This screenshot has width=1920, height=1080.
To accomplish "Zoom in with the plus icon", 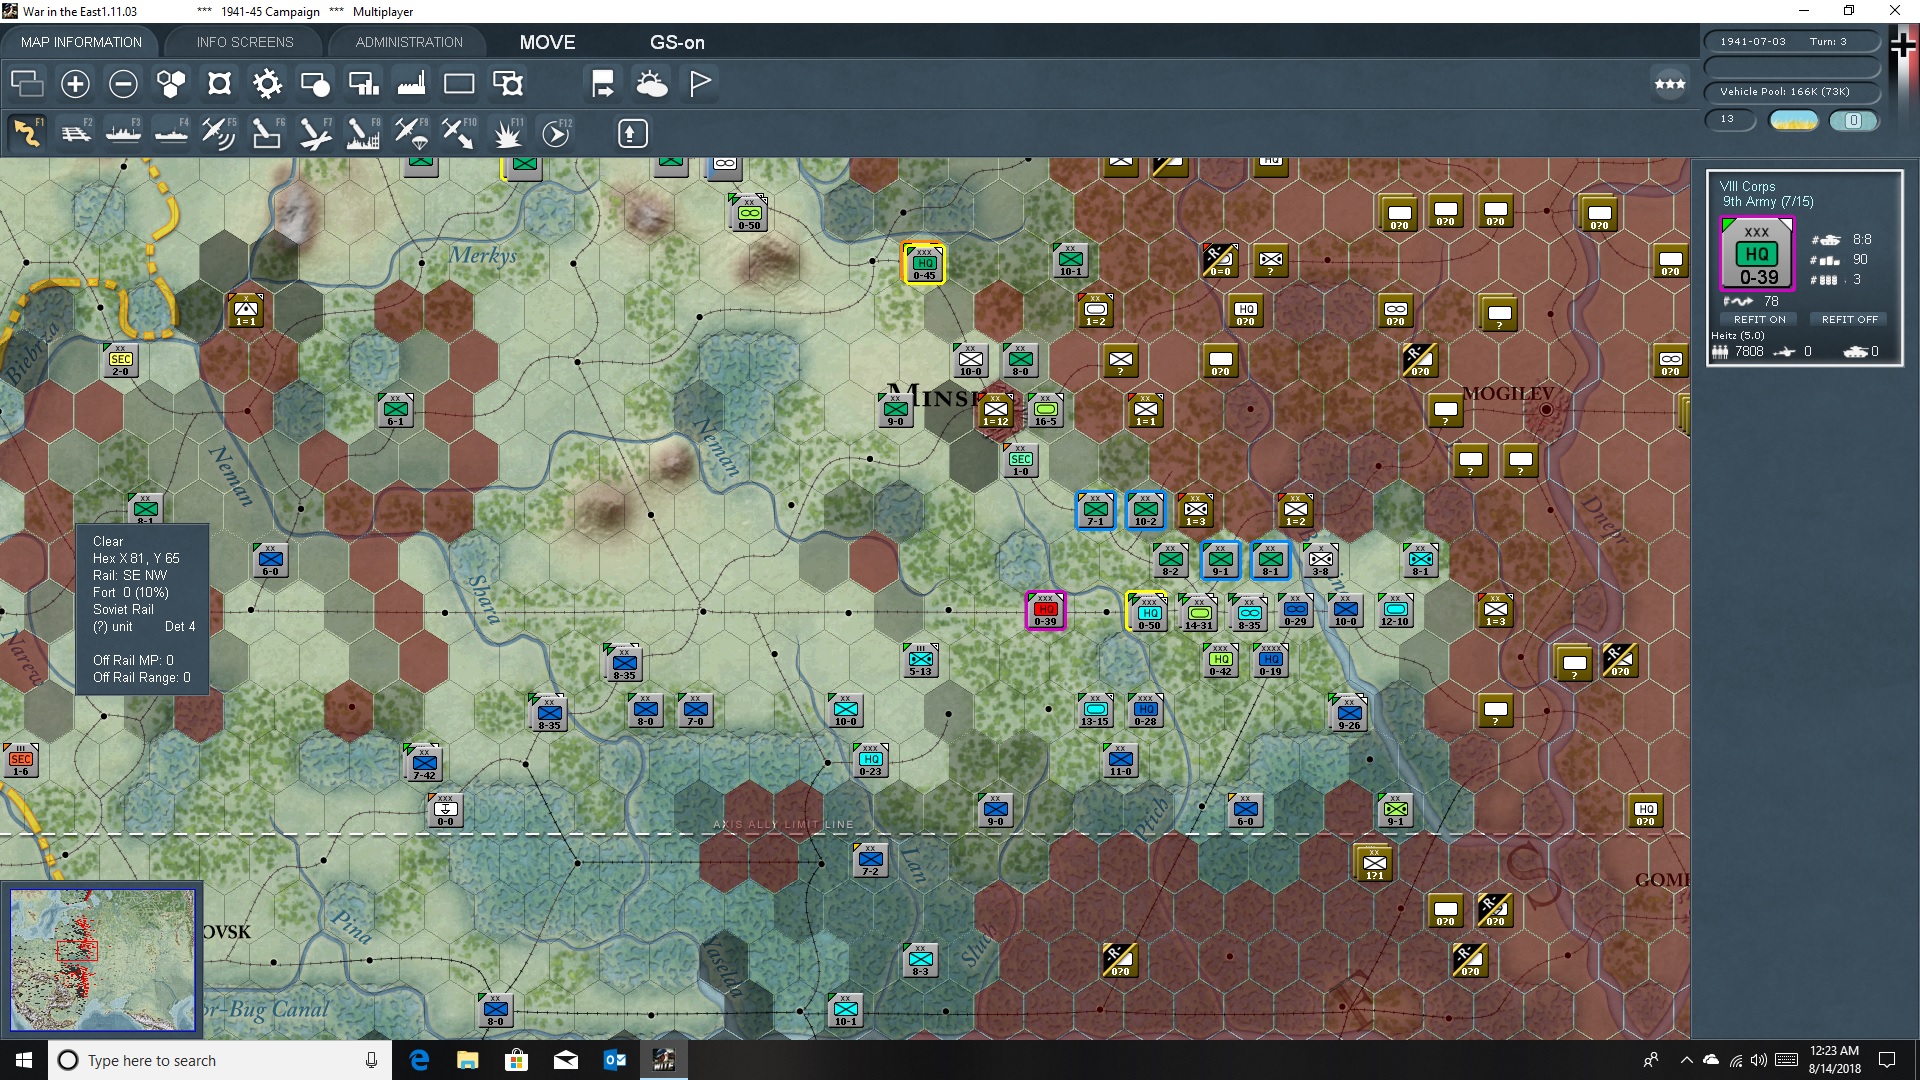I will (x=75, y=84).
